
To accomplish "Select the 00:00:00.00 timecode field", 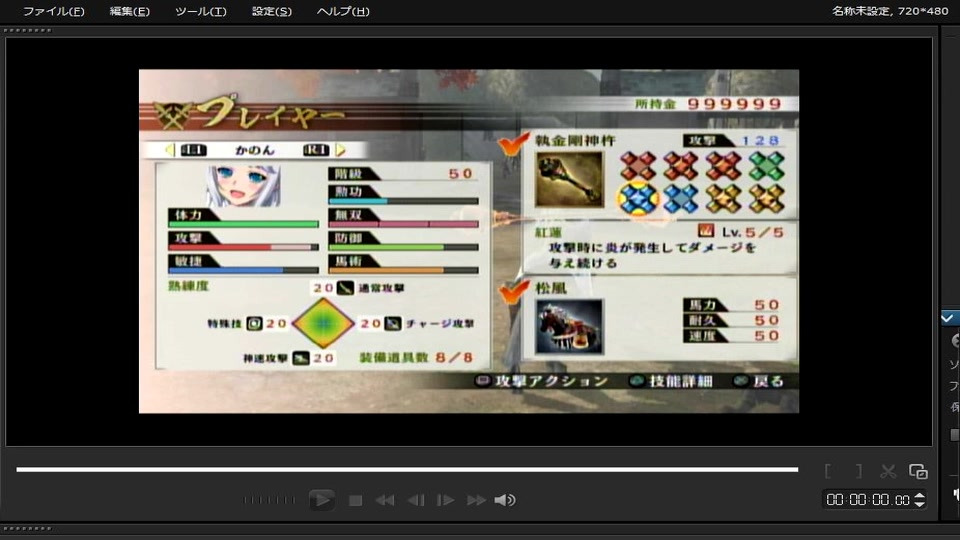I will click(x=867, y=500).
